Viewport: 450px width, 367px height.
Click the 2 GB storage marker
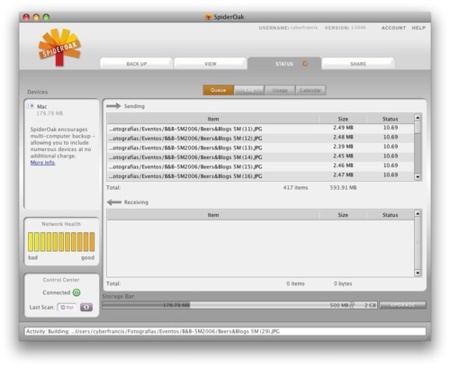[x=370, y=305]
